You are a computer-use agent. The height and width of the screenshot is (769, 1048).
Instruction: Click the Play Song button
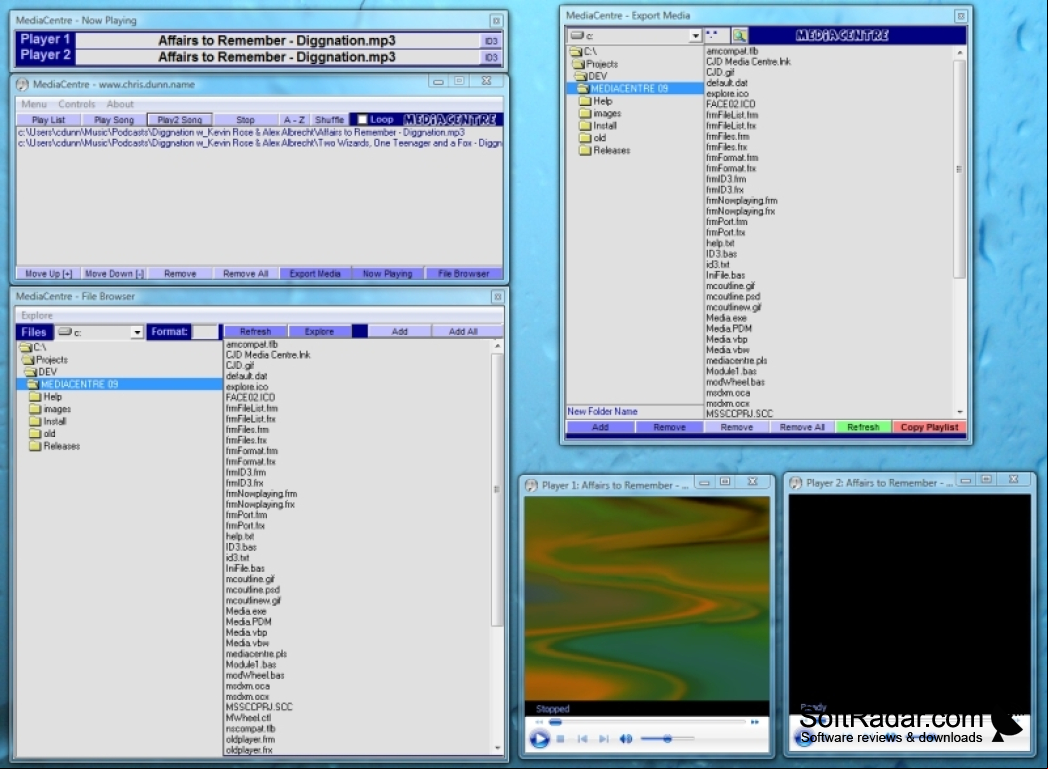pyautogui.click(x=114, y=120)
